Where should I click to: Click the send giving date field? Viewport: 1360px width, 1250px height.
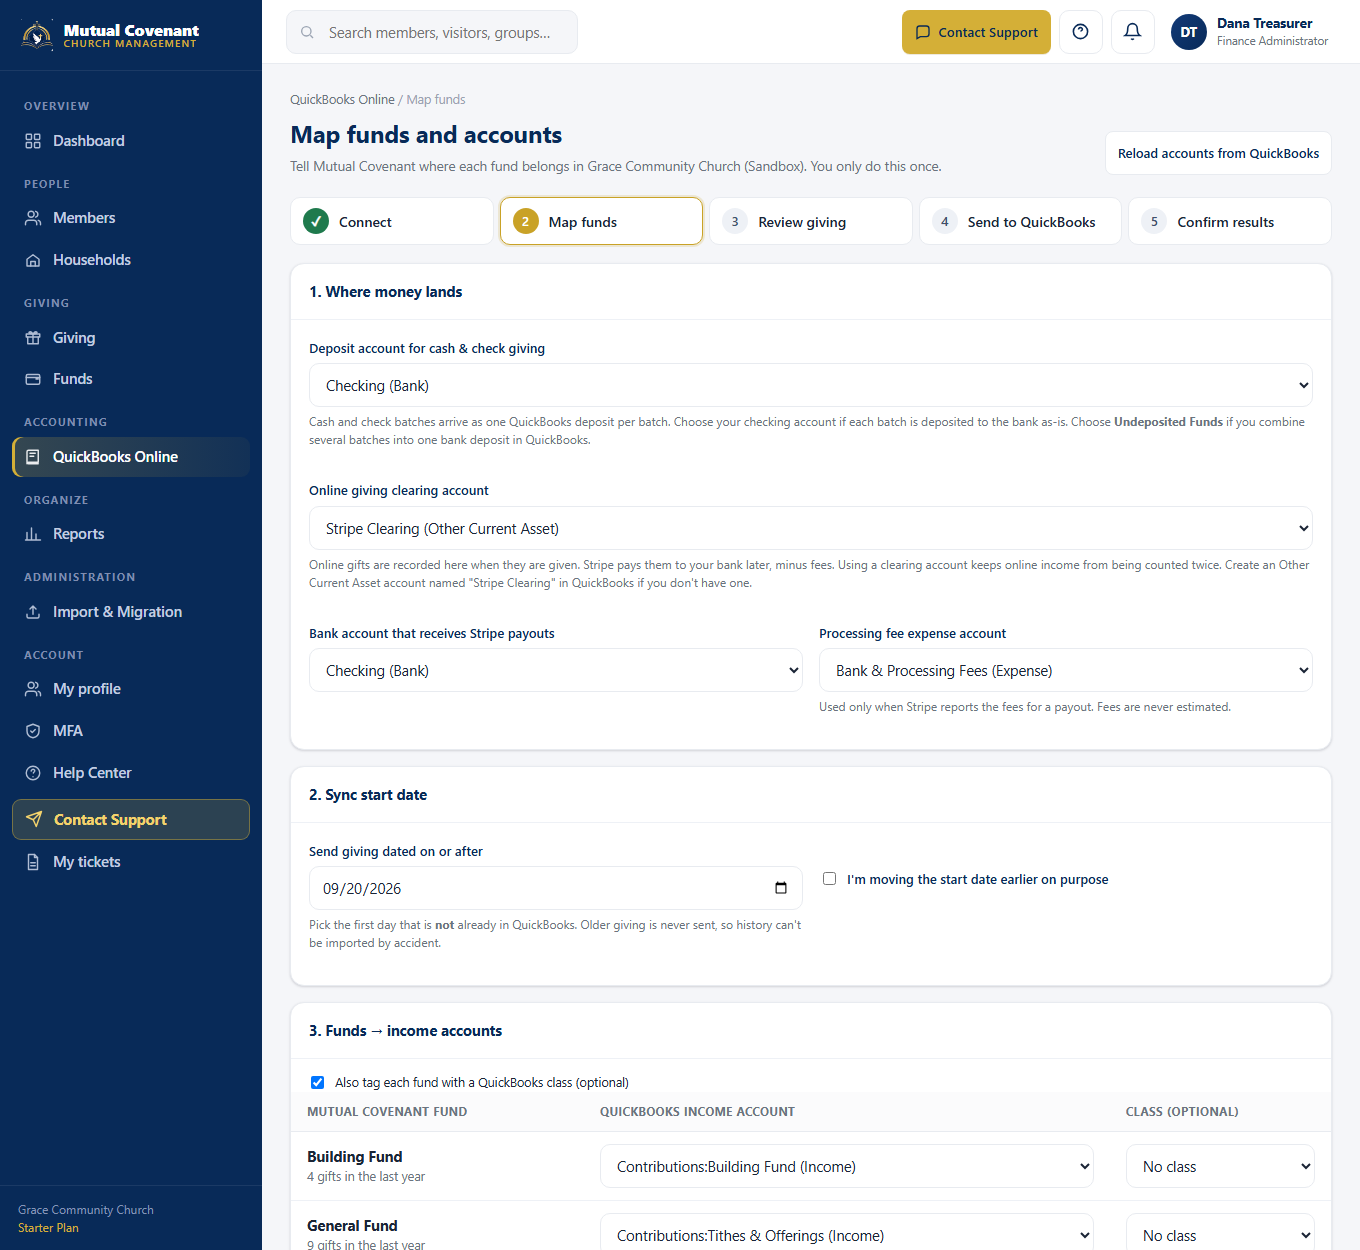(x=556, y=888)
